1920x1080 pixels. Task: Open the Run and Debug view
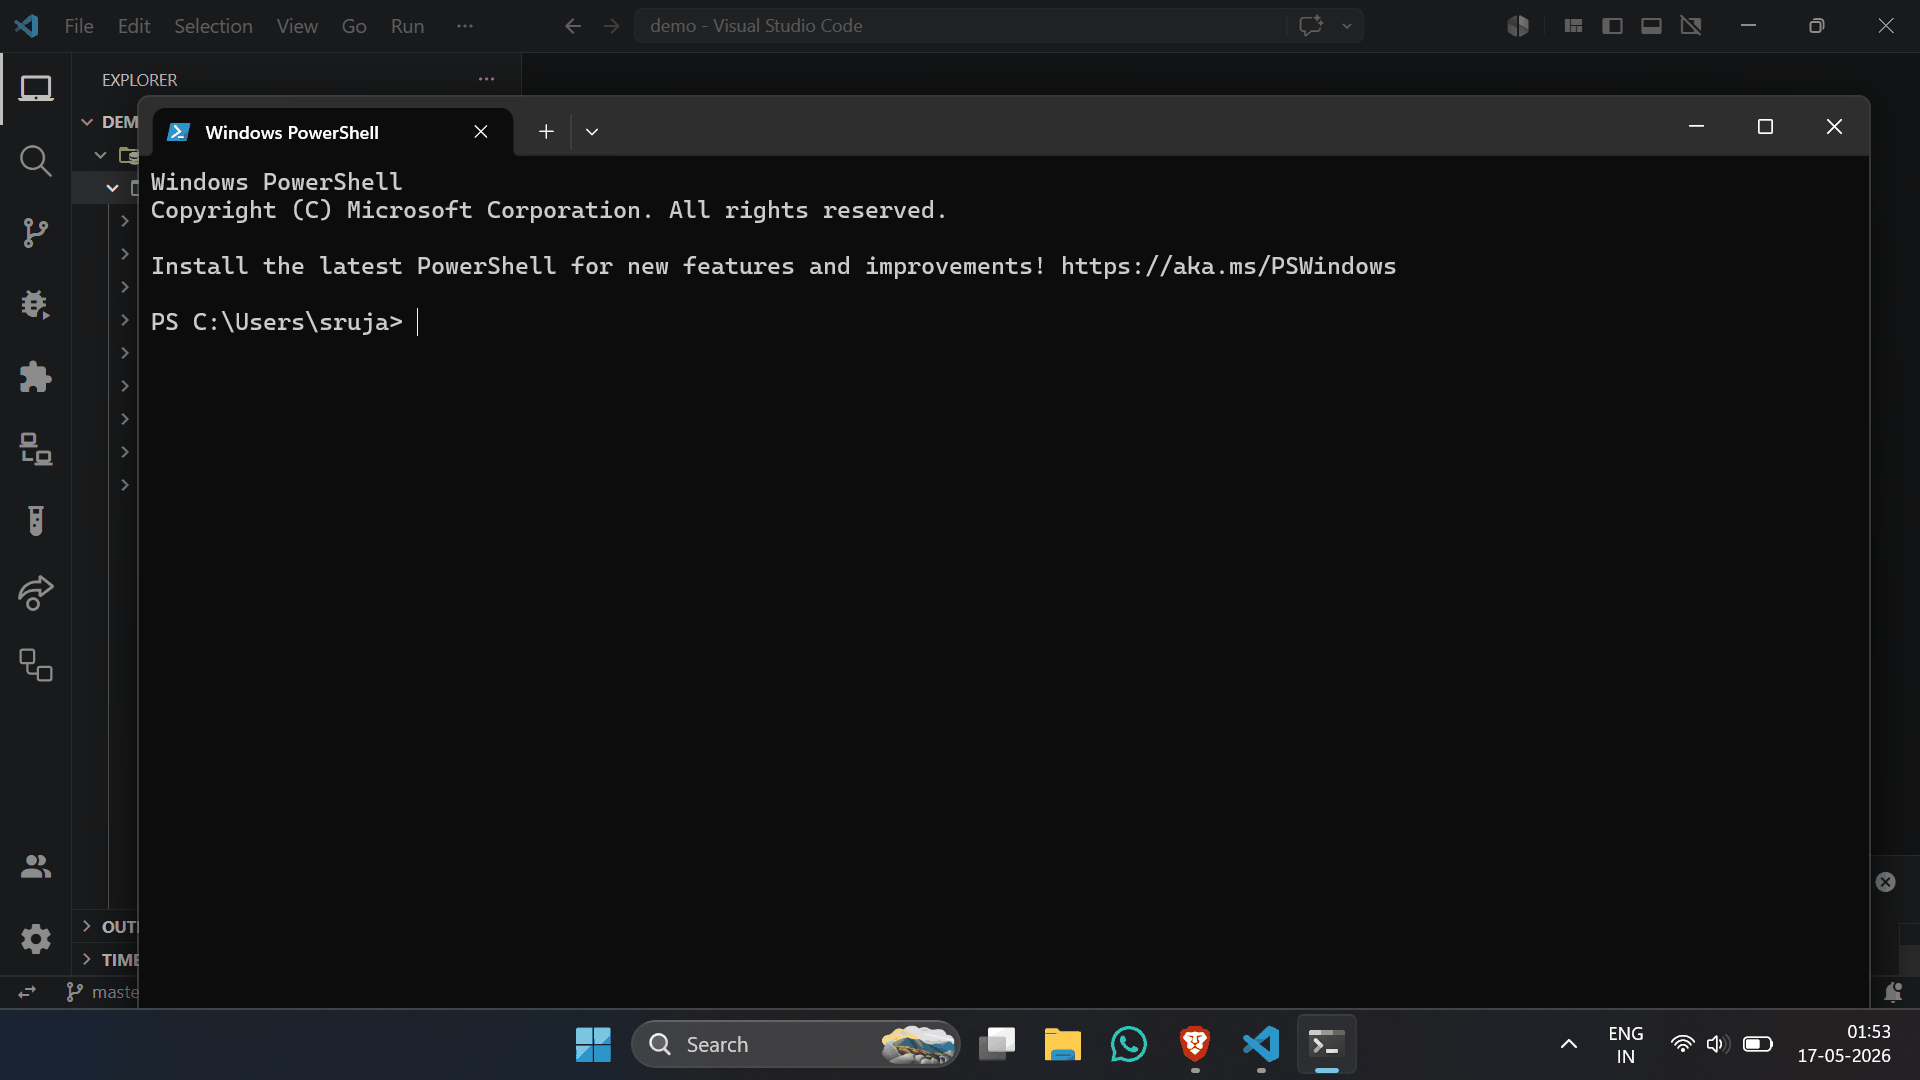pyautogui.click(x=36, y=305)
